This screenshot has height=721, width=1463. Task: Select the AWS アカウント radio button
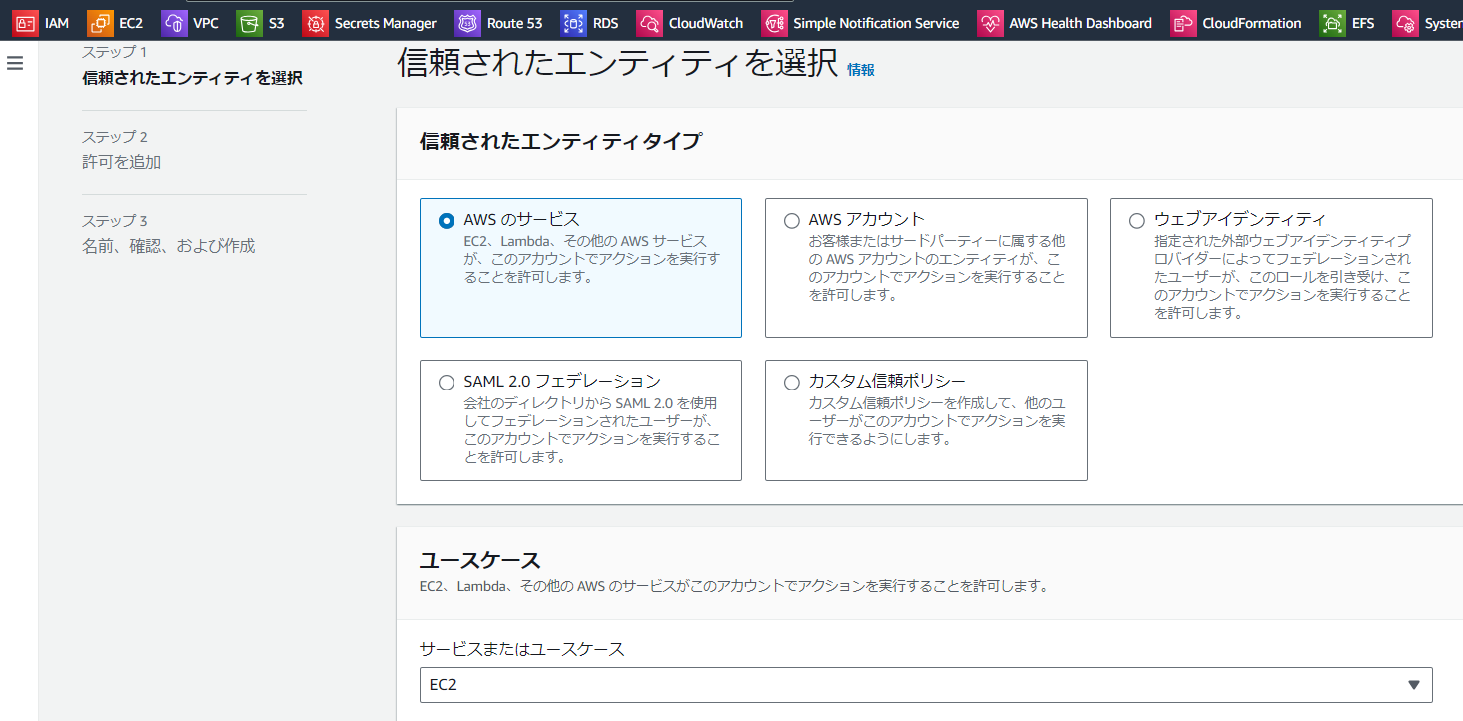[792, 221]
